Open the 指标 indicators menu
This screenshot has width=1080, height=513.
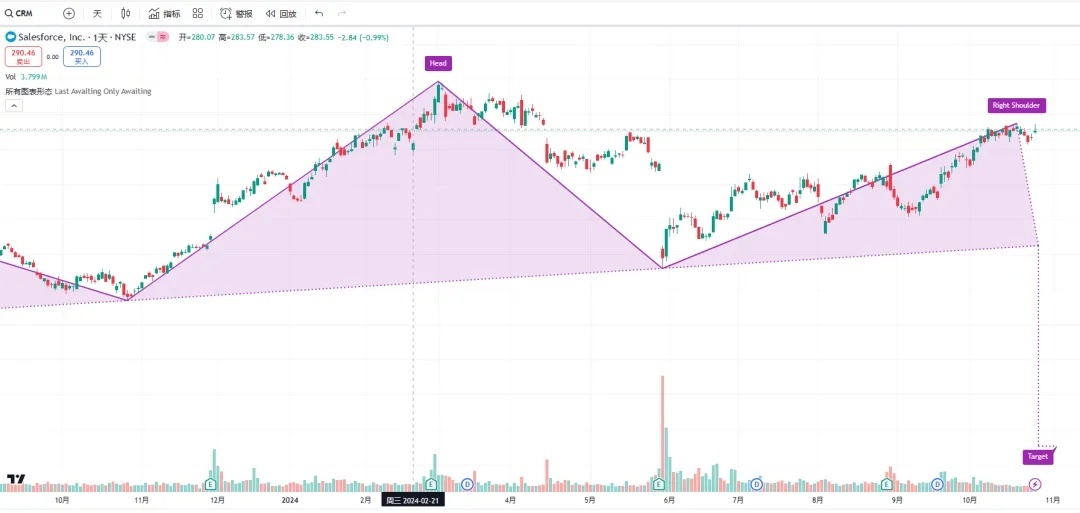[165, 14]
